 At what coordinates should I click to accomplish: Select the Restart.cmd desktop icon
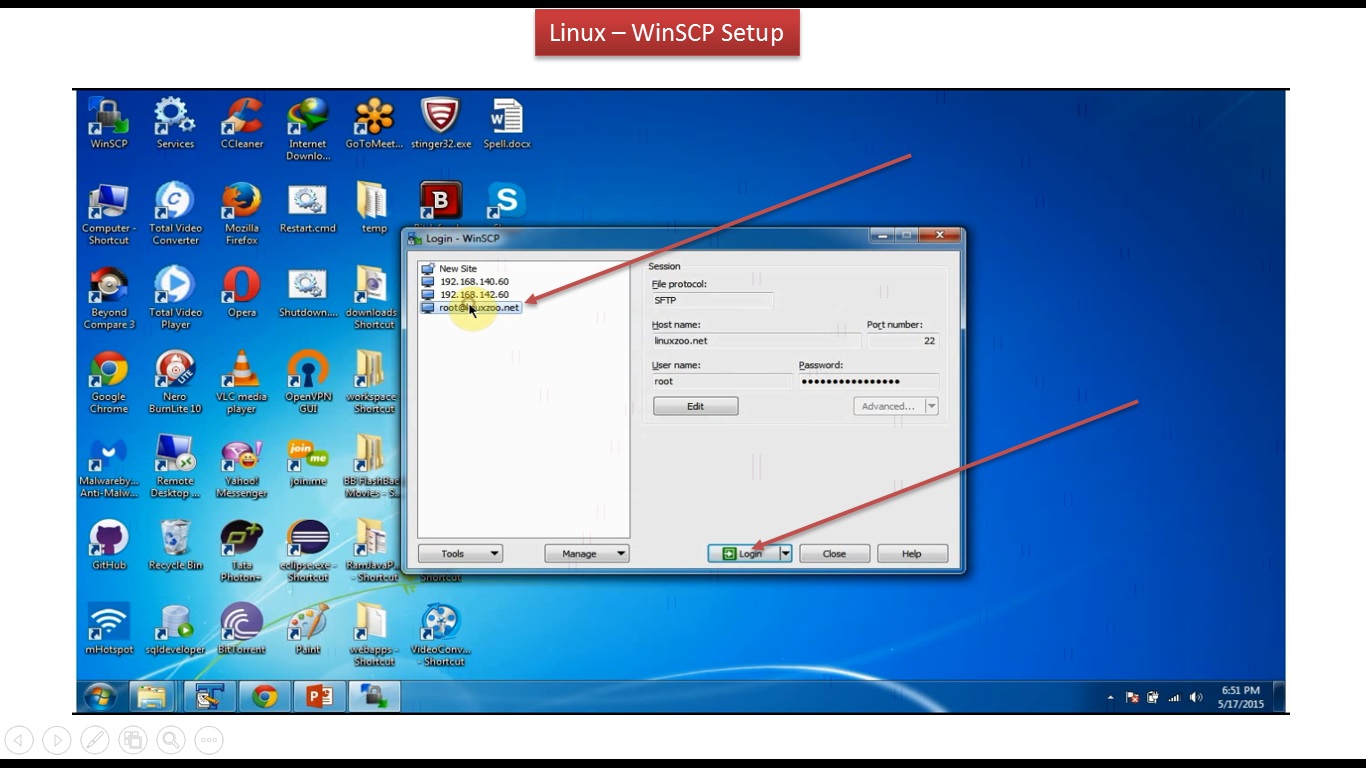point(308,208)
